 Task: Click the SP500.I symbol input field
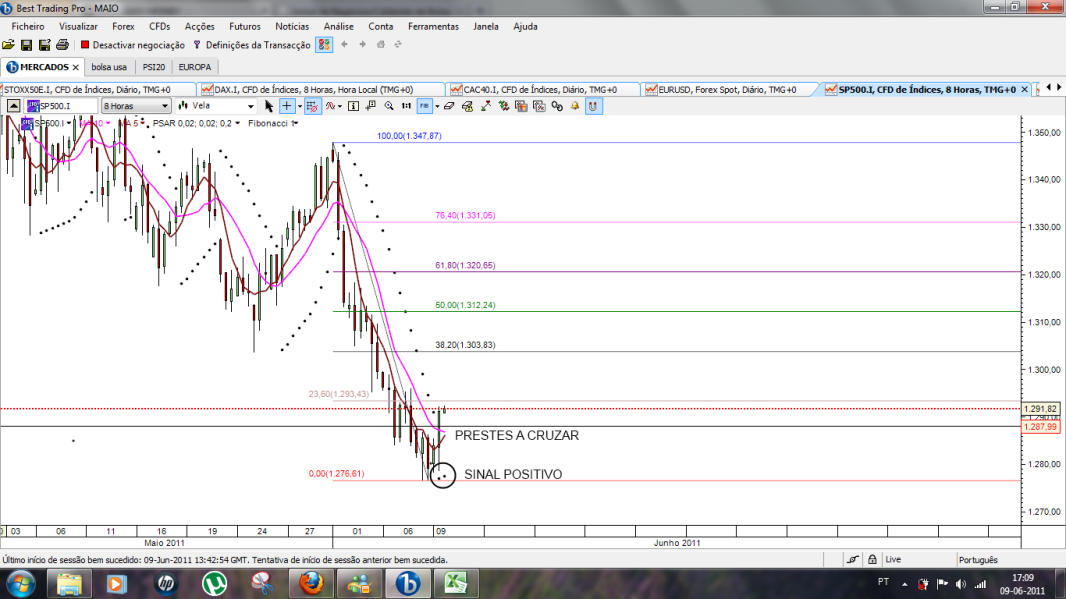[x=61, y=106]
